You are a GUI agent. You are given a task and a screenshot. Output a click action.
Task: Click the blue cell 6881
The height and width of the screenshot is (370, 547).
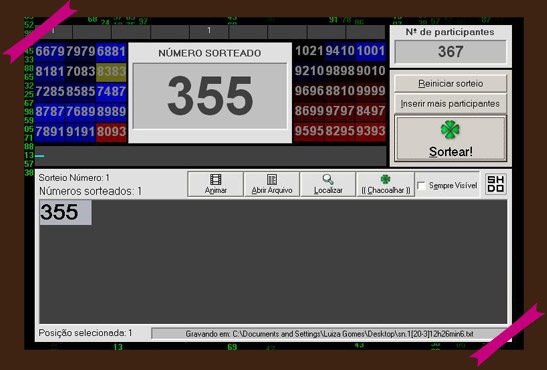[x=111, y=52]
